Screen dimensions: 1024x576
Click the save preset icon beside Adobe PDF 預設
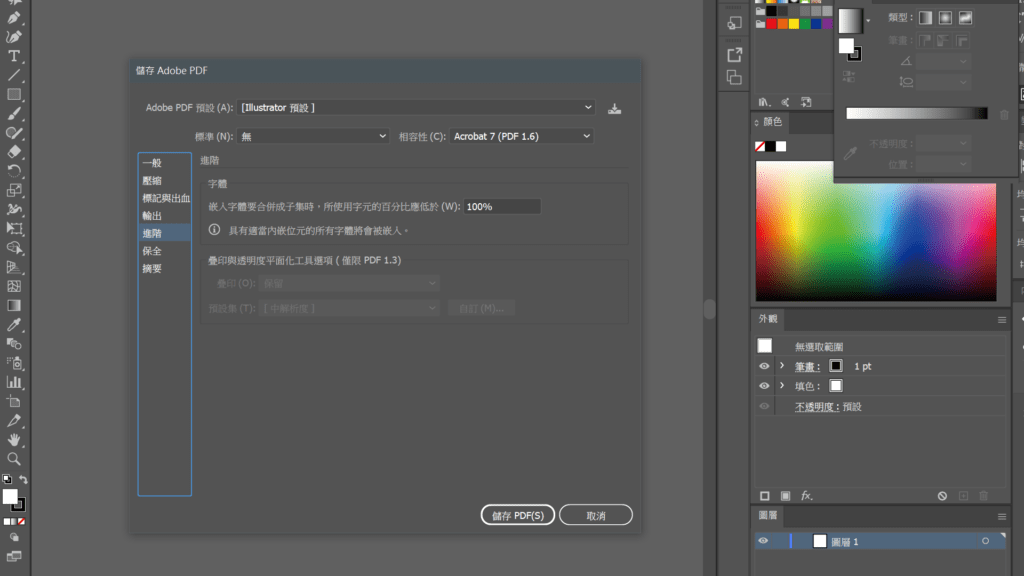(615, 108)
